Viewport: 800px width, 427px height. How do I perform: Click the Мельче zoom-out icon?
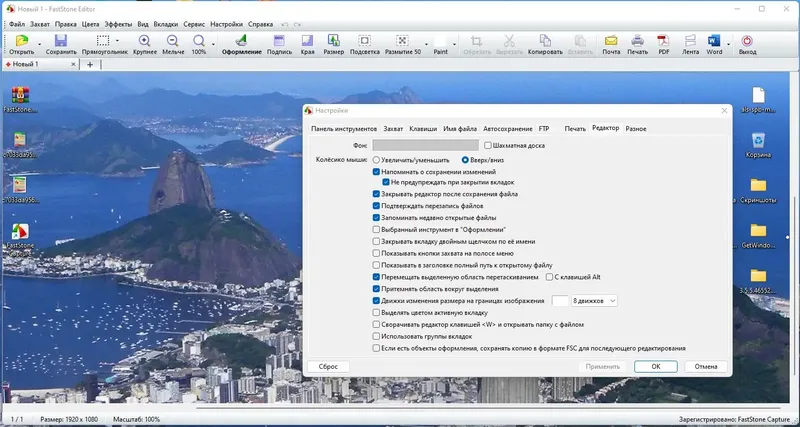click(173, 42)
